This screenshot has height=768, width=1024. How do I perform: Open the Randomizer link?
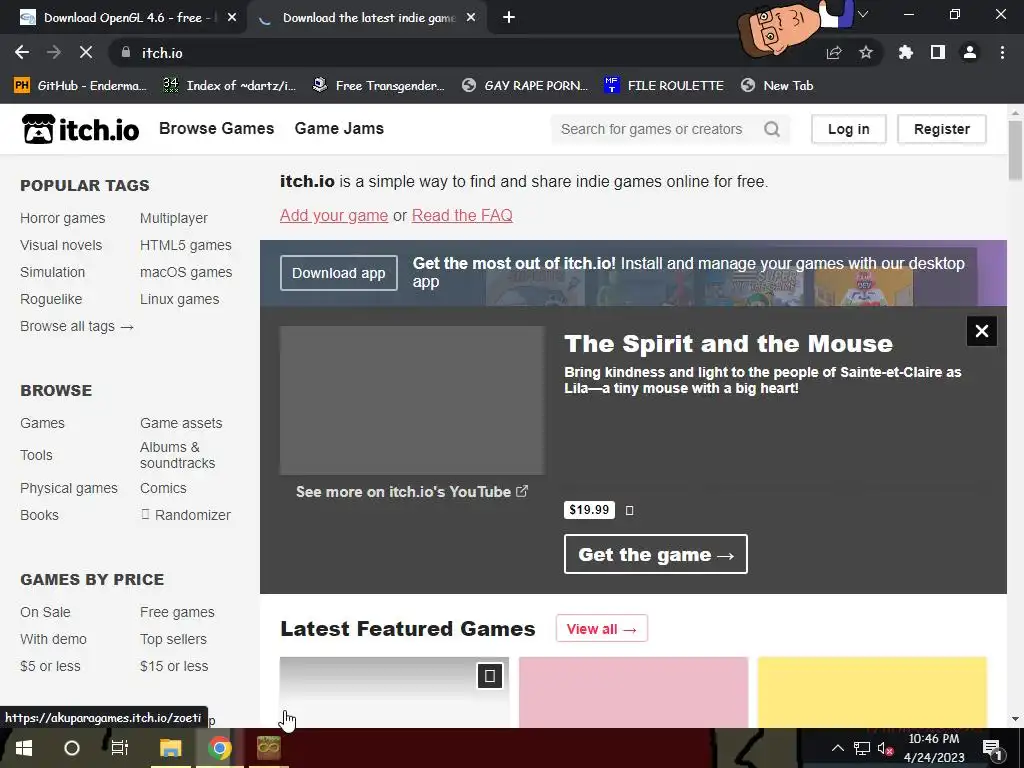click(x=185, y=515)
